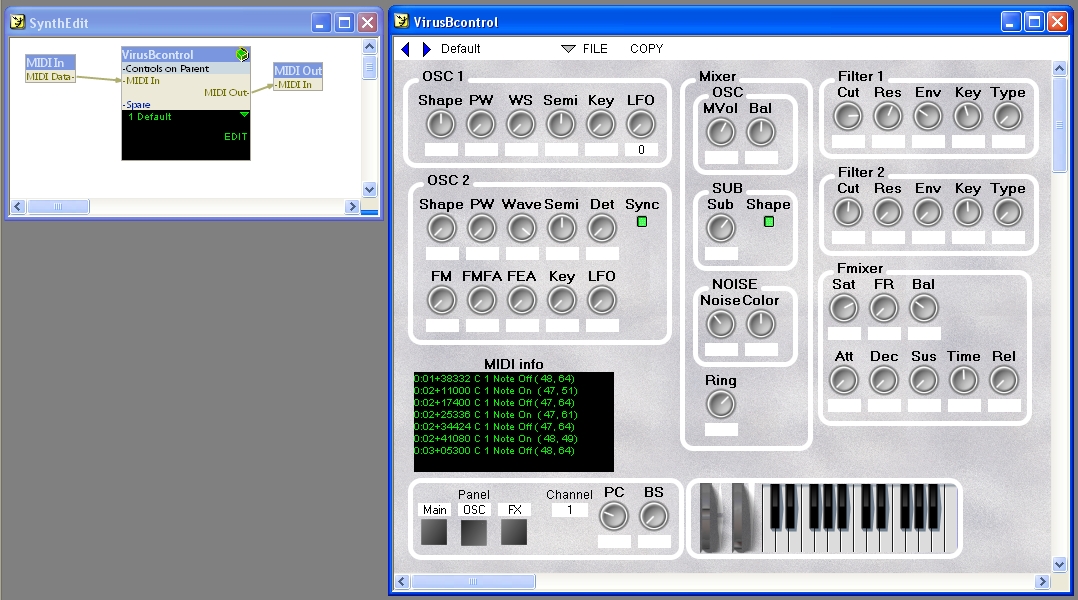Go to the next preset with the right arrow
1078x600 pixels.
coord(426,49)
